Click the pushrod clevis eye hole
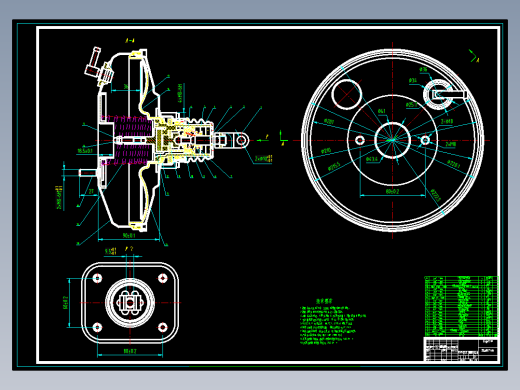 (241, 140)
